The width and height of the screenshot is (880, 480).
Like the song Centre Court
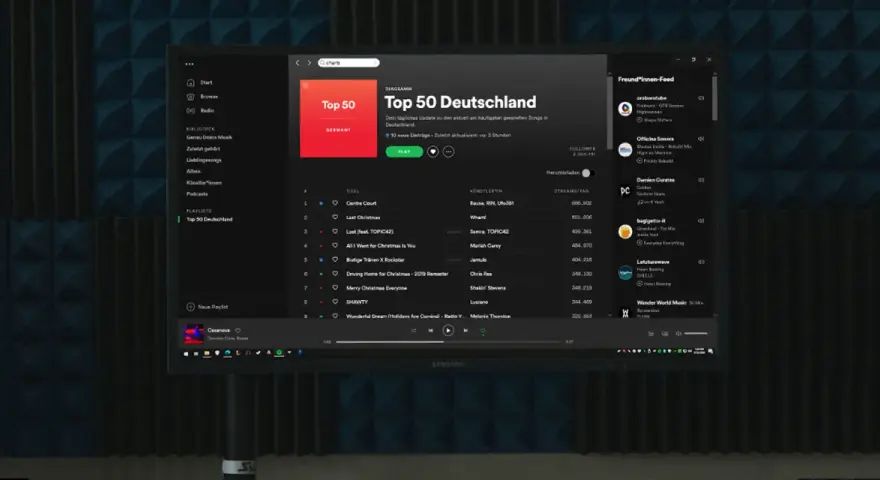click(x=335, y=203)
